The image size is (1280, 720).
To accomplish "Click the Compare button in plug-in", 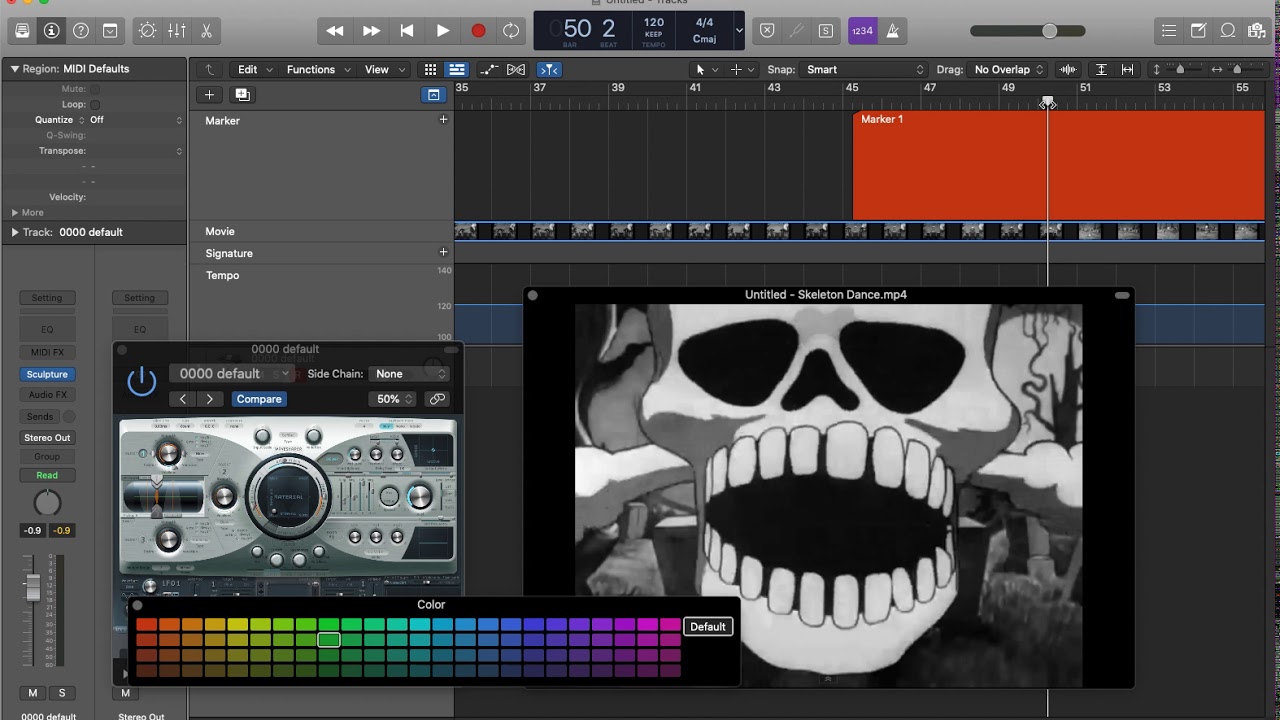I will click(x=259, y=399).
